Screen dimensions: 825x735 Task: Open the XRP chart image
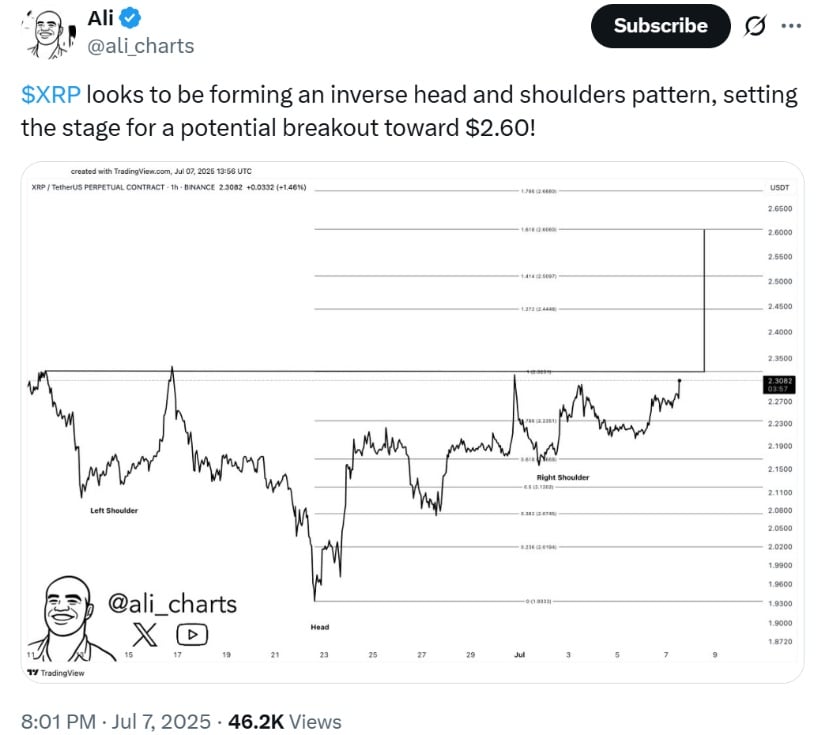pyautogui.click(x=412, y=422)
